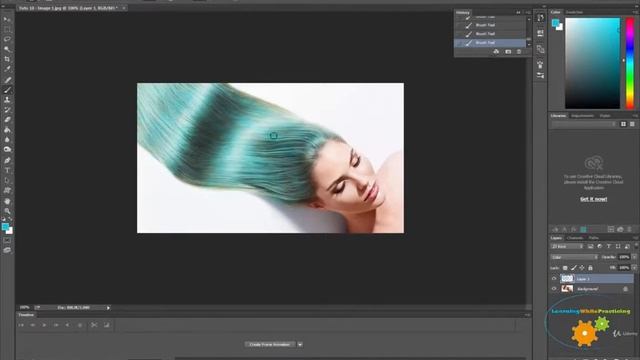Toggle lock image pixels
Viewport: 640px width, 360px height.
tap(573, 268)
